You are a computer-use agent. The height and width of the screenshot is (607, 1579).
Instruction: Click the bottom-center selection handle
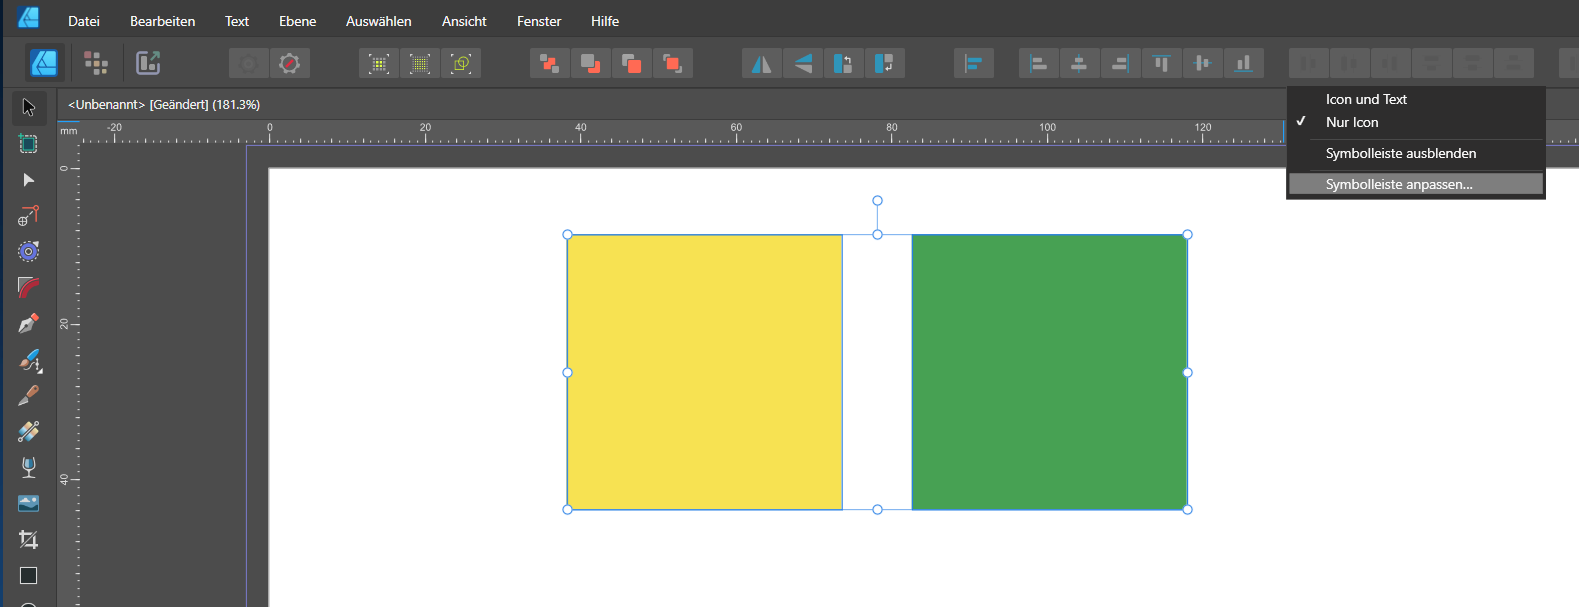pyautogui.click(x=877, y=510)
